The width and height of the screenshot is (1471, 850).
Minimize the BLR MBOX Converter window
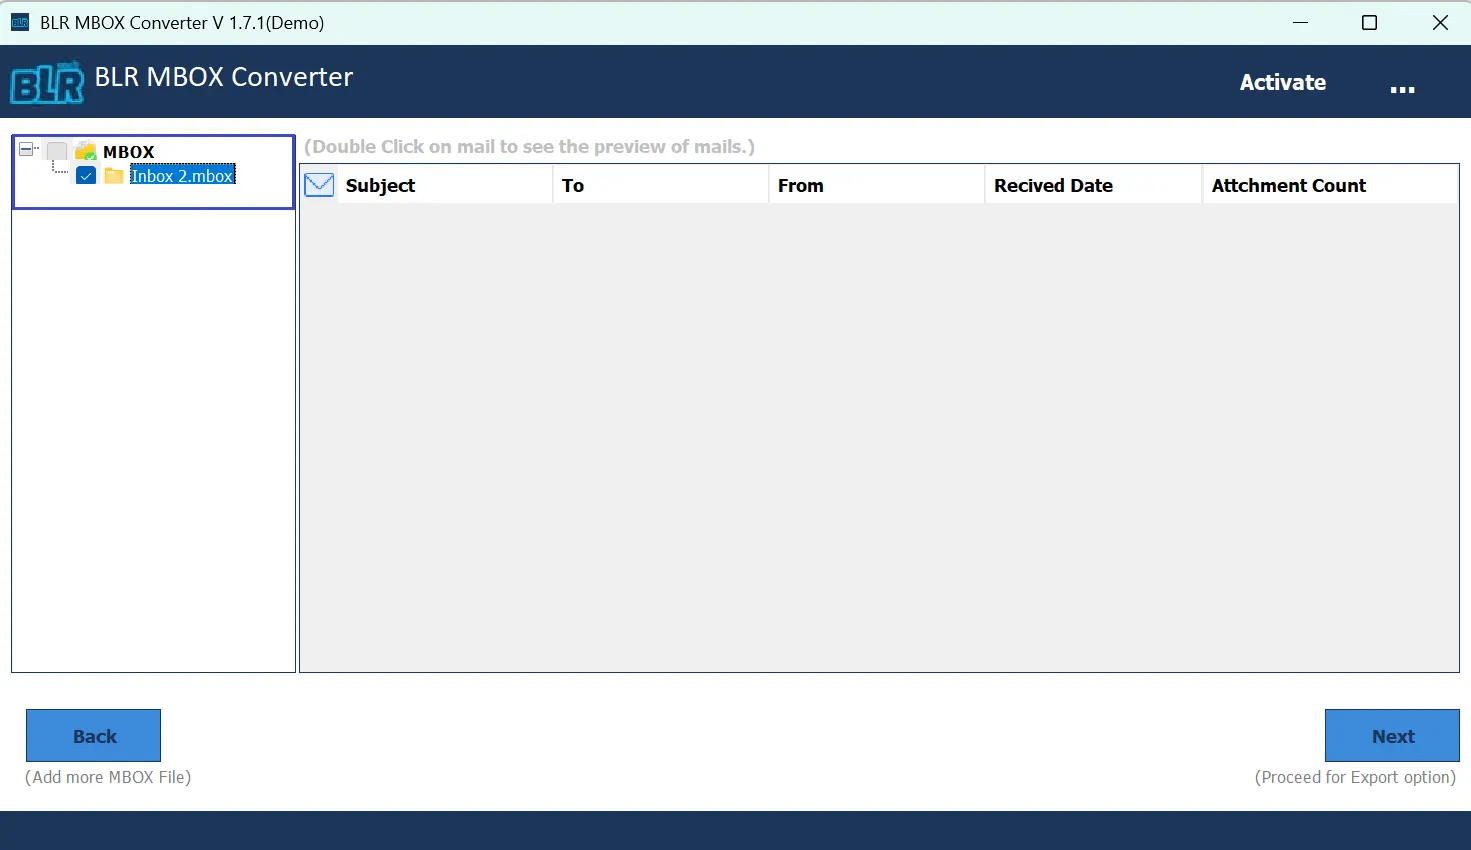click(x=1300, y=22)
